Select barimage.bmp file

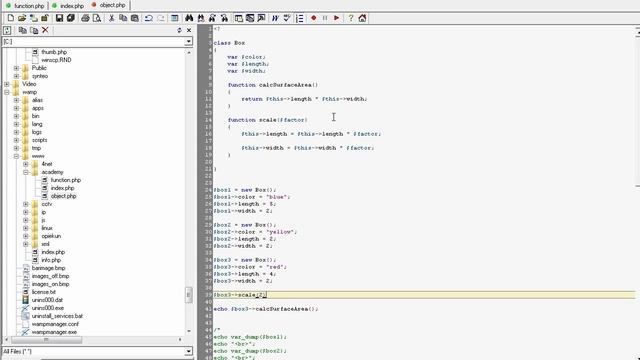(x=48, y=268)
